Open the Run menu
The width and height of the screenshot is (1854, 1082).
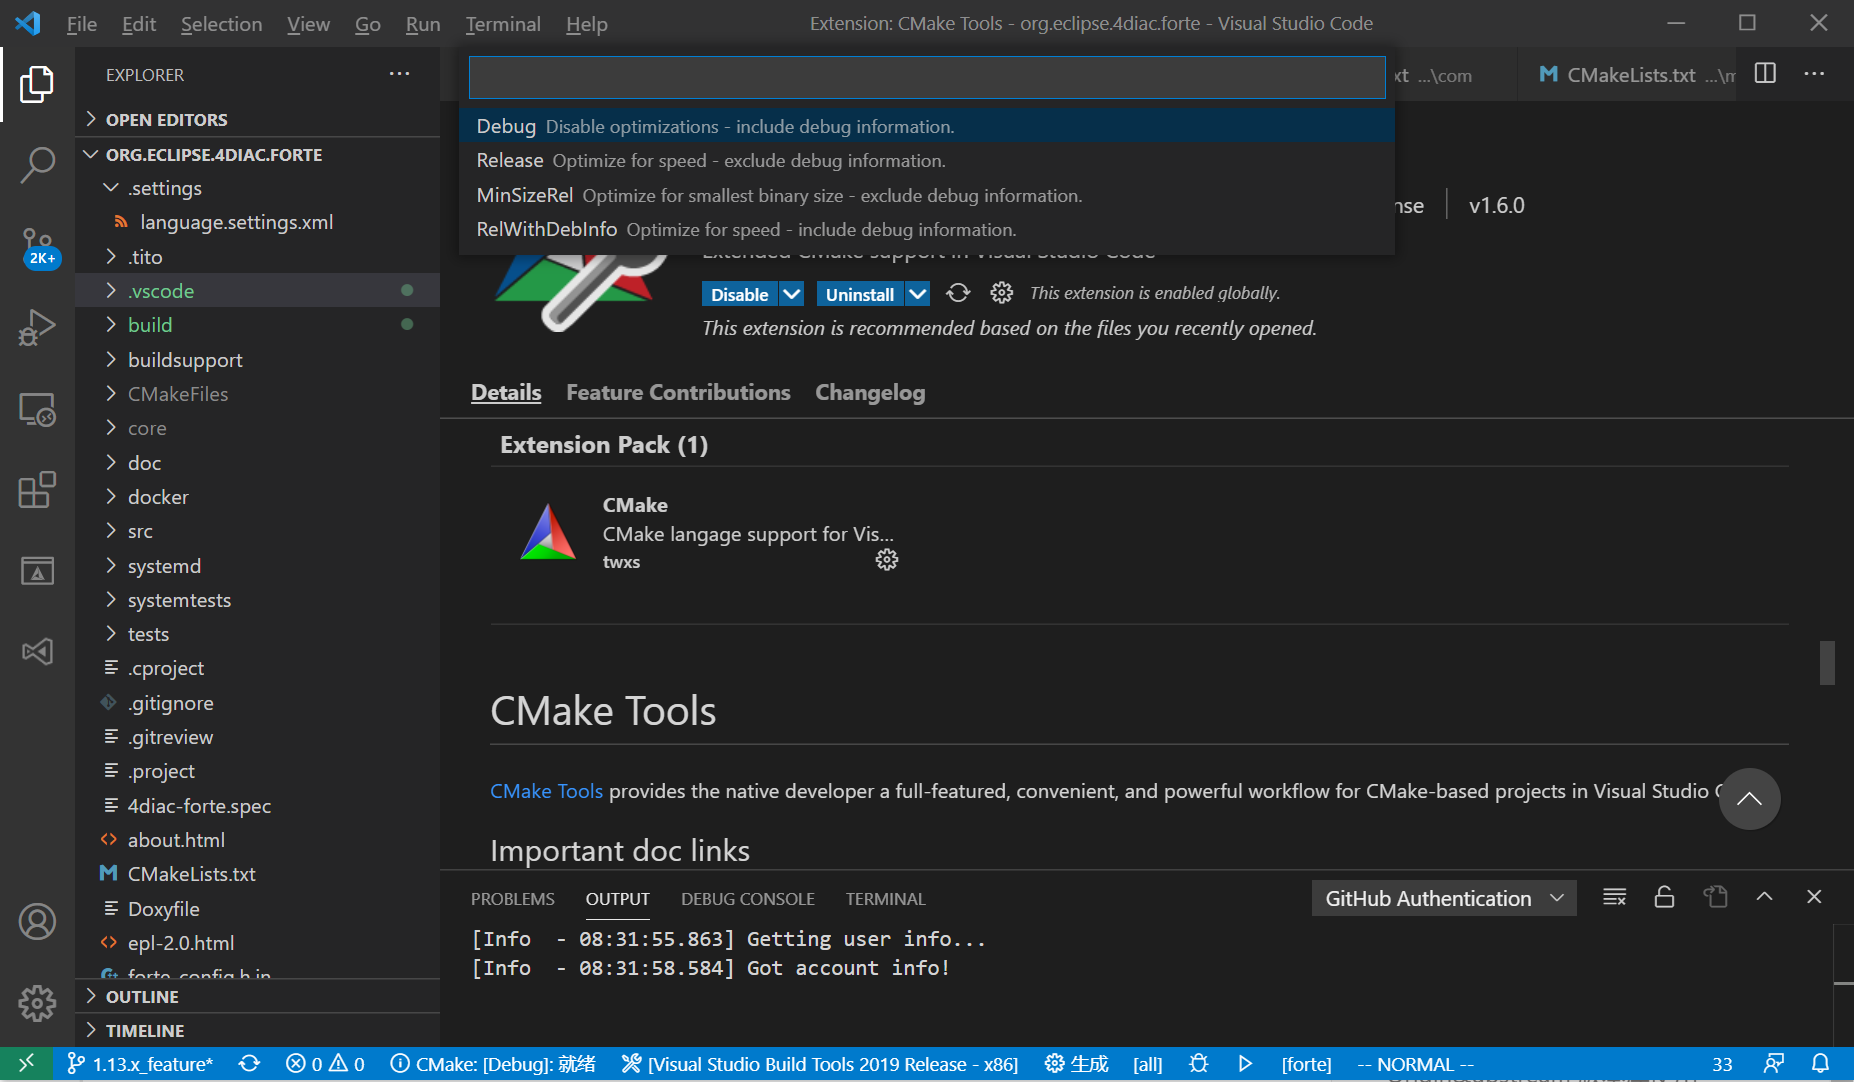coord(422,23)
